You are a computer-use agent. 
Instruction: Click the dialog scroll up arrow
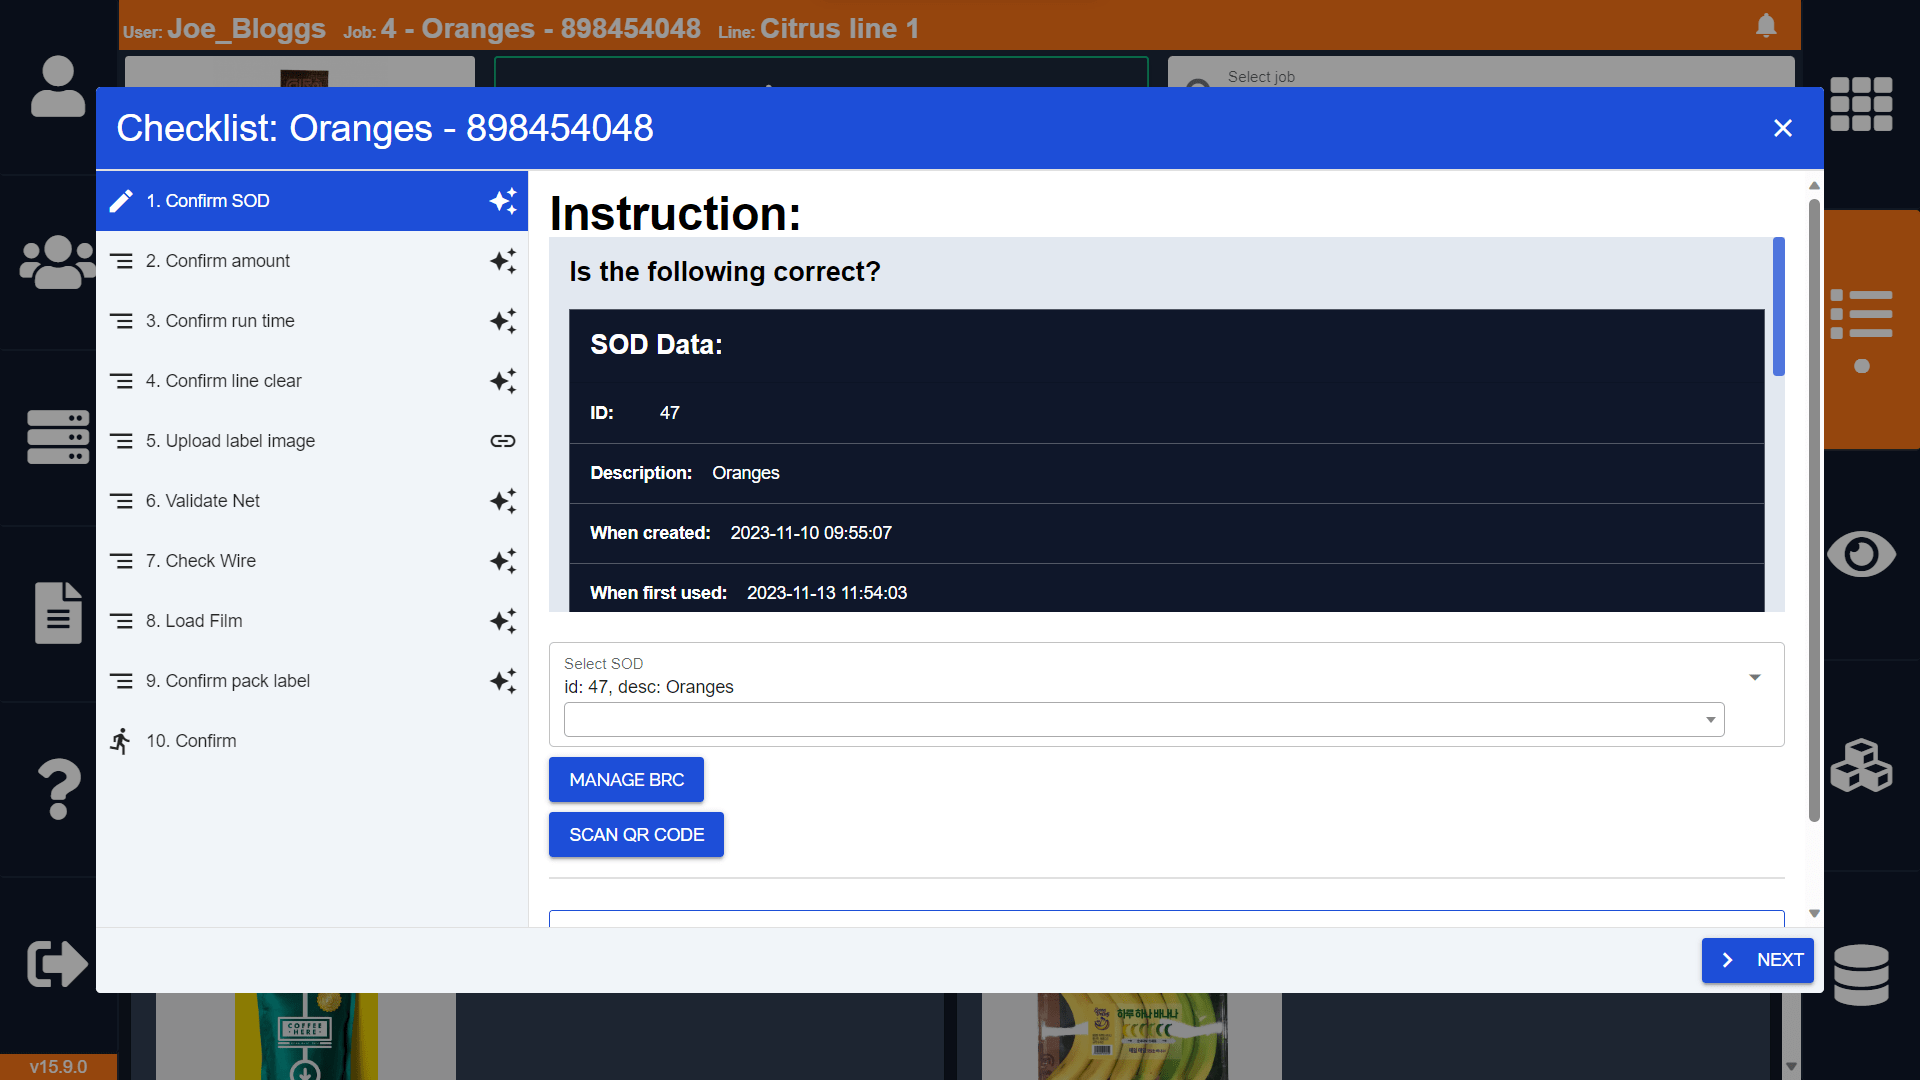[x=1814, y=186]
